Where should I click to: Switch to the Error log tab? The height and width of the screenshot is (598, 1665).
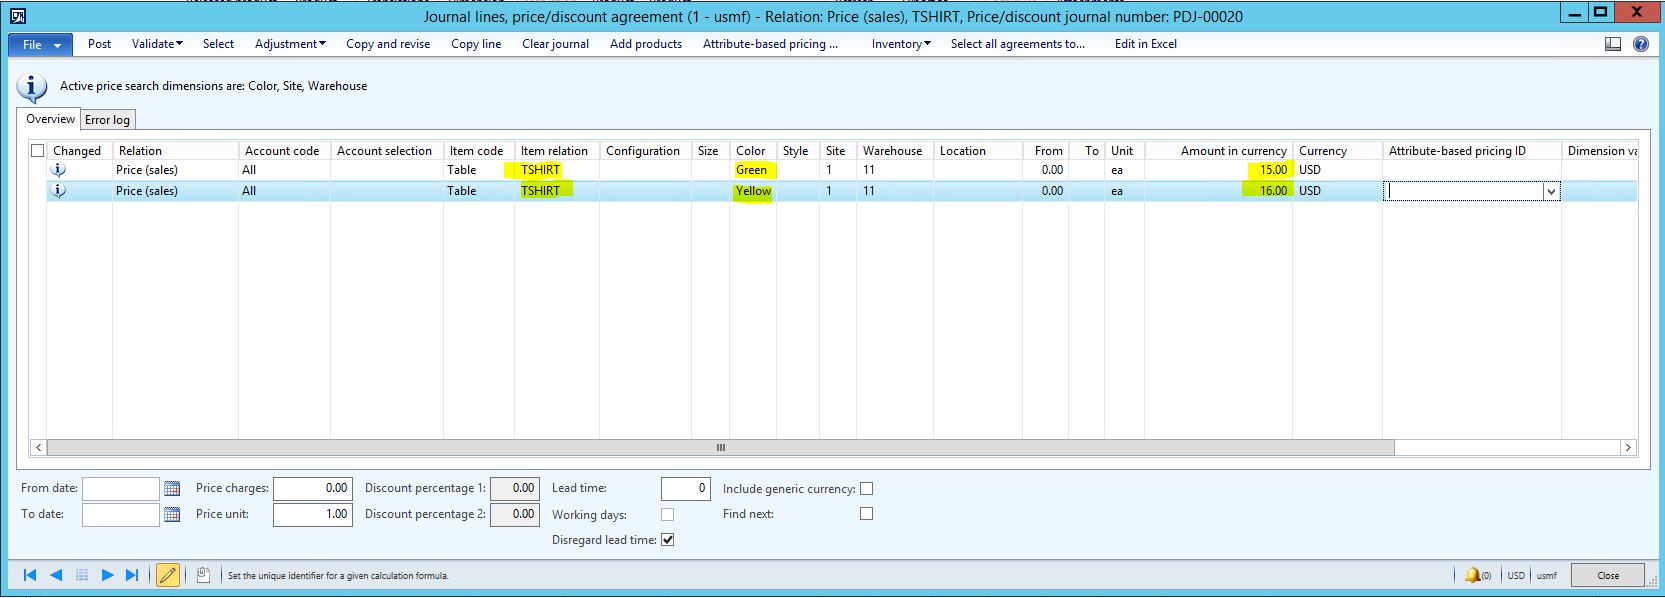point(107,120)
